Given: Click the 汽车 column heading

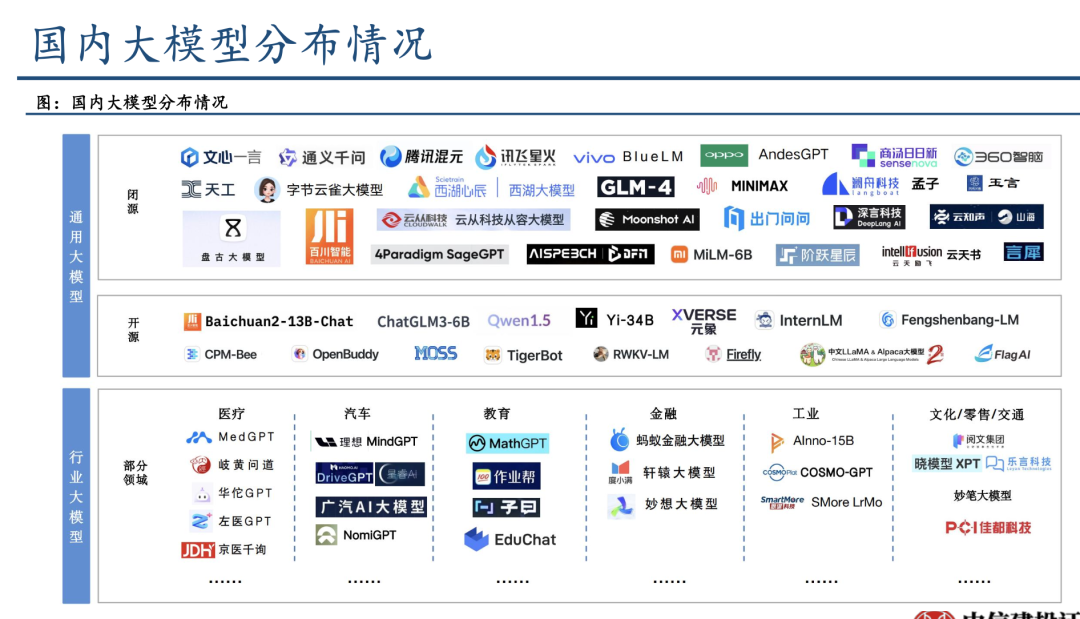Looking at the screenshot, I should click(x=357, y=413).
